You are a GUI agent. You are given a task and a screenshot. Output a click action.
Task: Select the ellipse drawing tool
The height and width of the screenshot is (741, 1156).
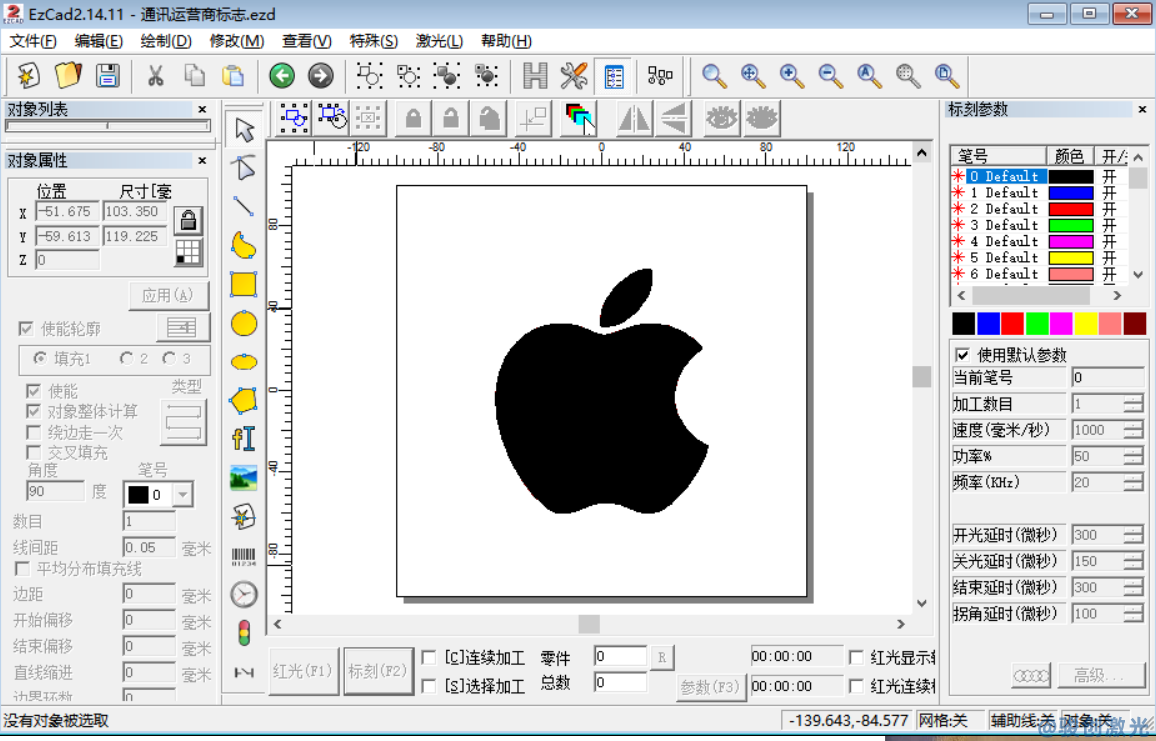(244, 362)
